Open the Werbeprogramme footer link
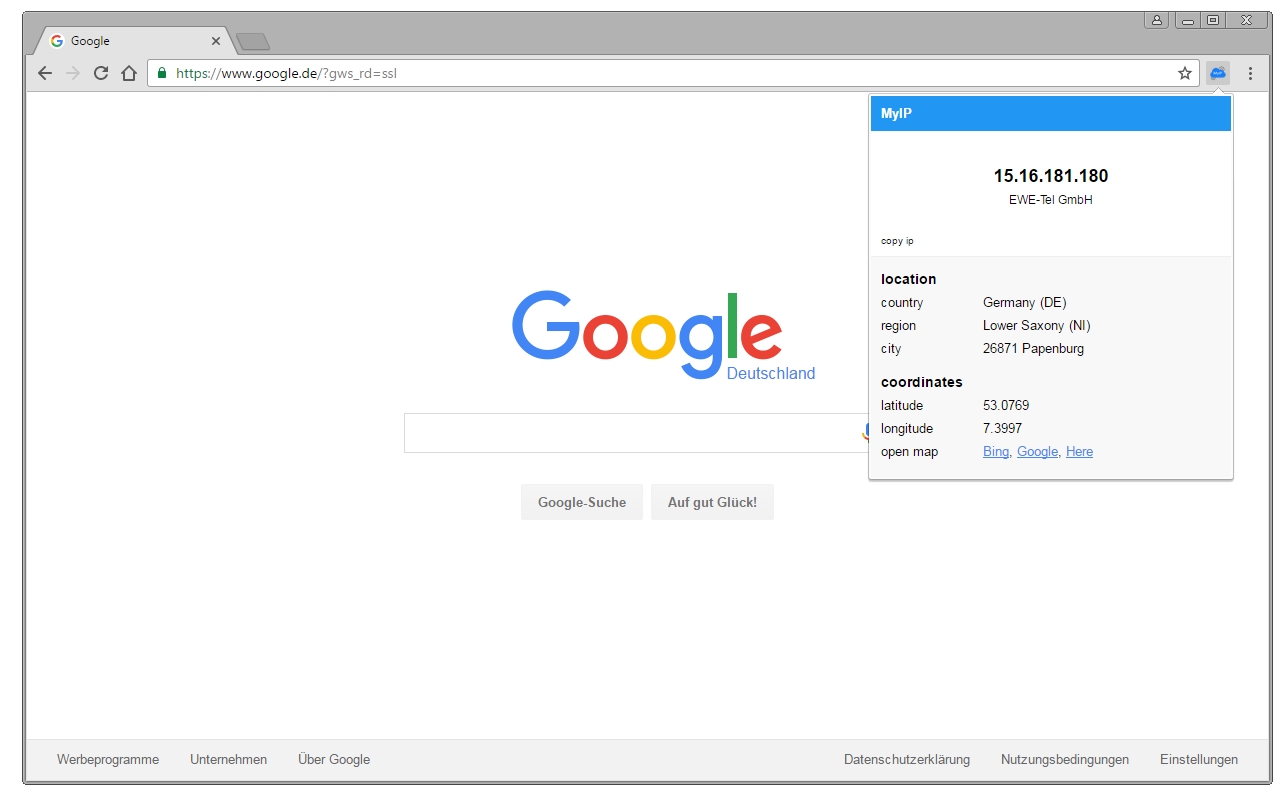1280x800 pixels. [x=108, y=760]
